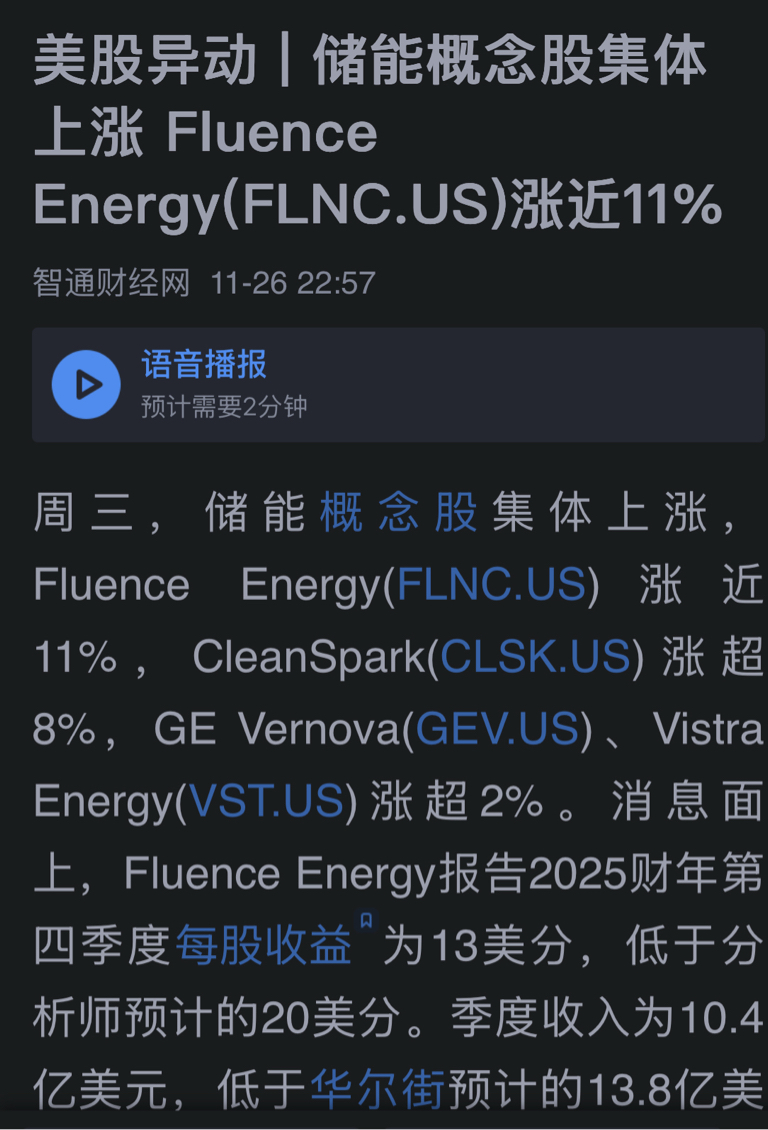Open the VST.US stock link
Viewport: 768px width, 1130px height.
click(266, 801)
